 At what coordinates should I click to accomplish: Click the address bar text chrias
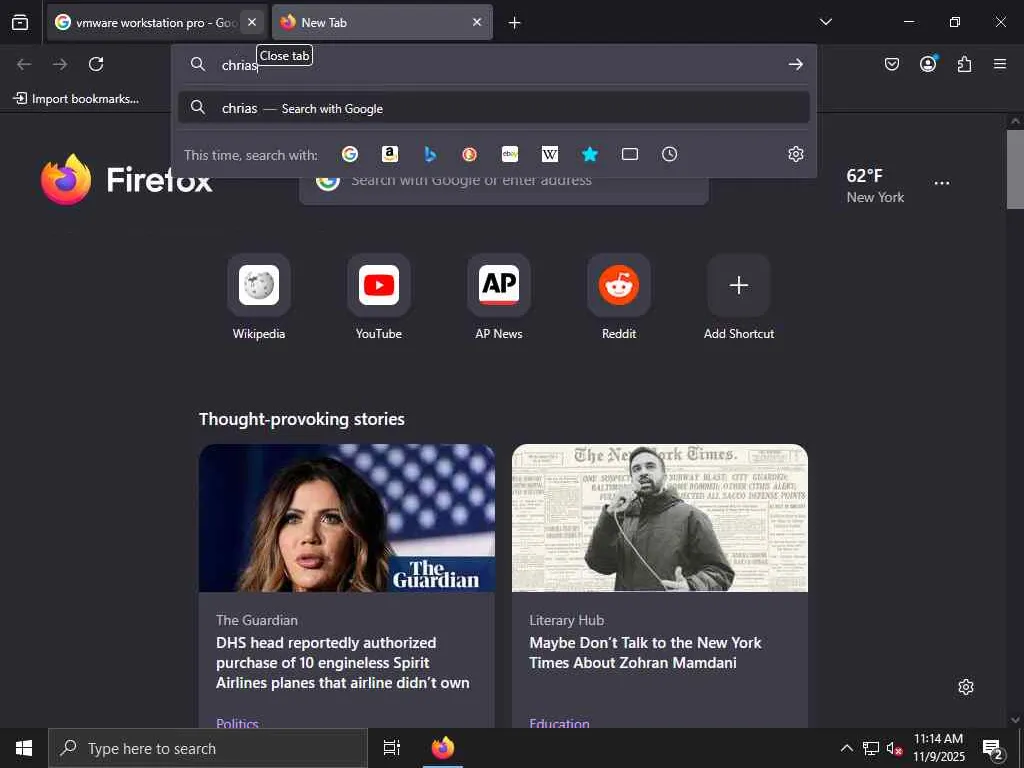point(240,65)
